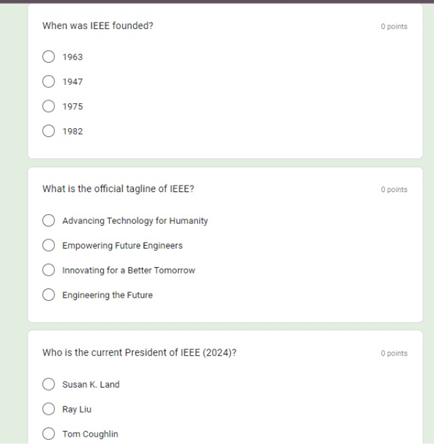Choose Ray Liu radio option
The image size is (434, 444).
(49, 409)
